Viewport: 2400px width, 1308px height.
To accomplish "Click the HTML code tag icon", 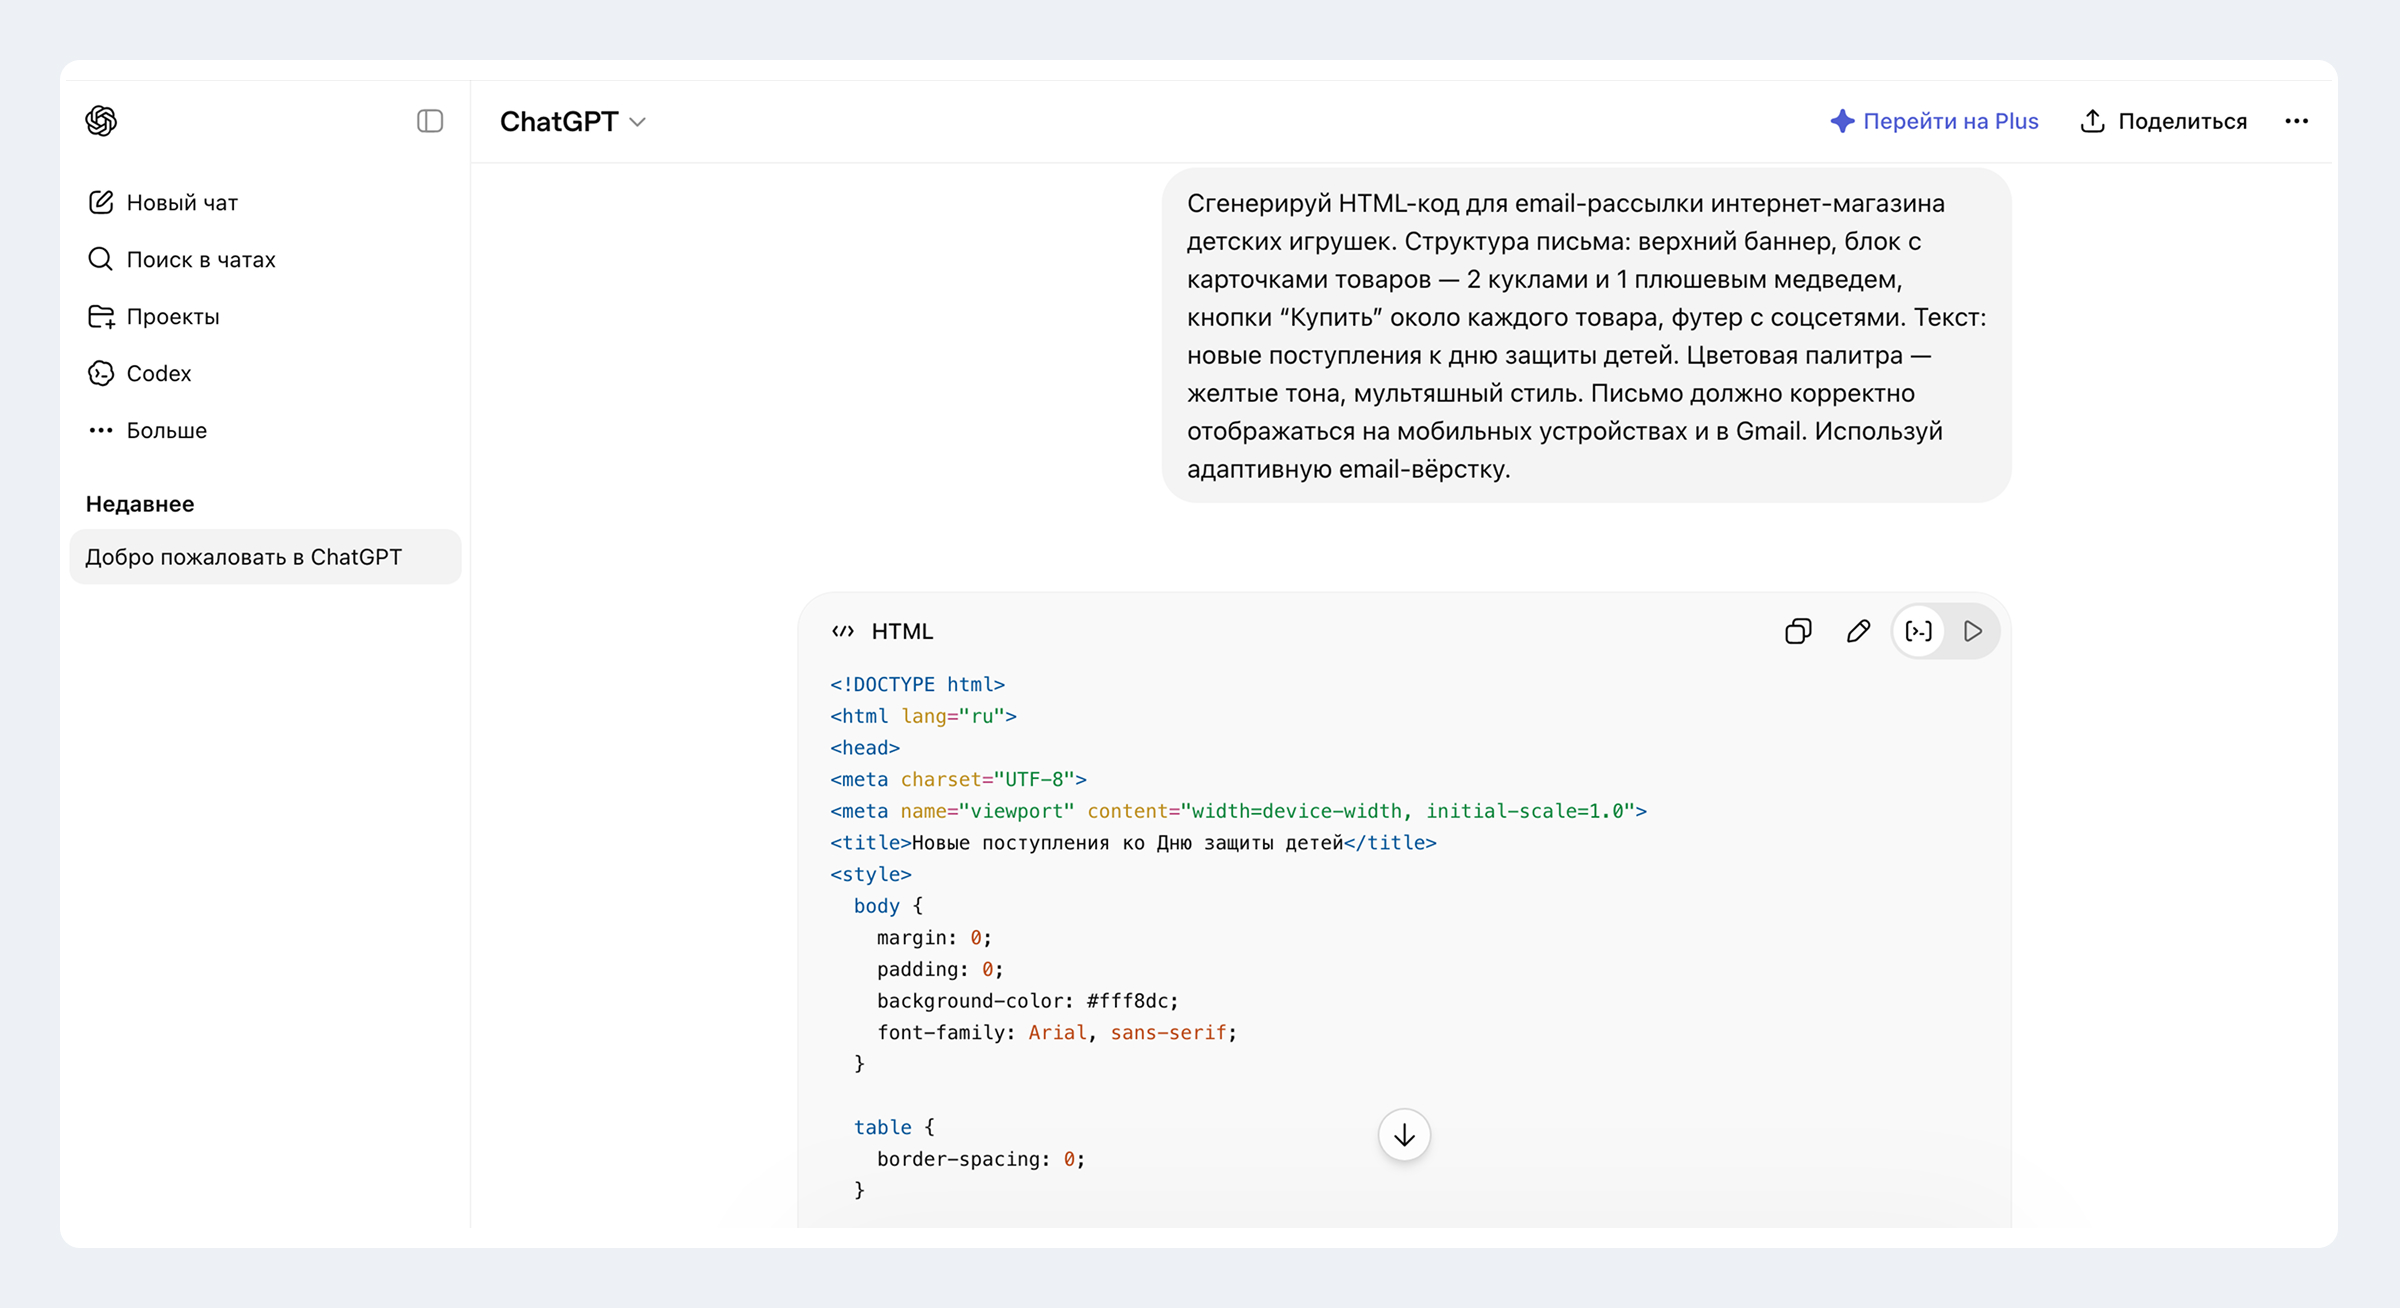I will [843, 631].
